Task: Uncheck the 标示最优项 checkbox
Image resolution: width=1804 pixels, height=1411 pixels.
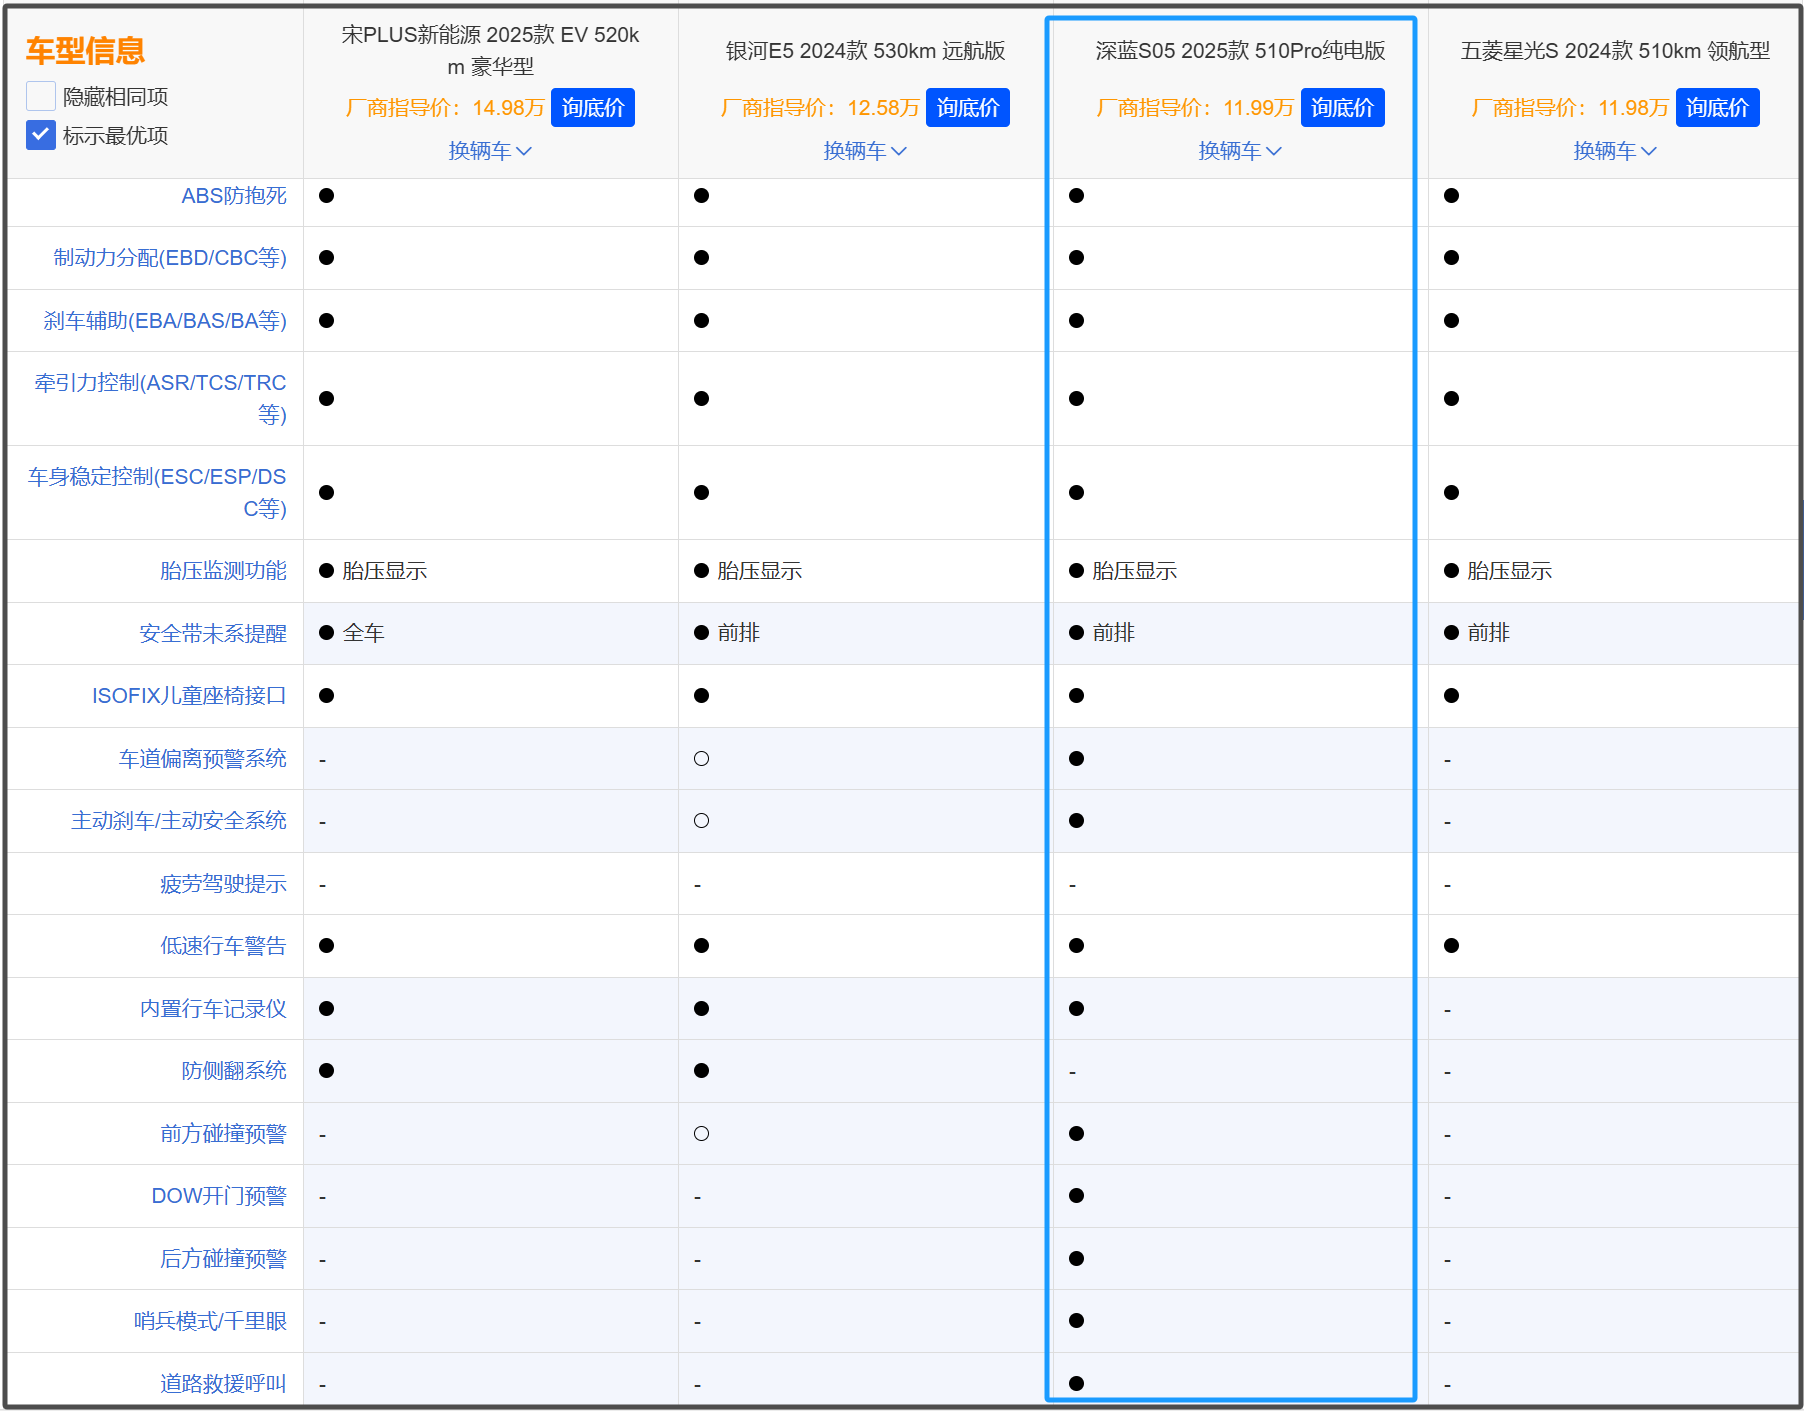Action: tap(41, 135)
